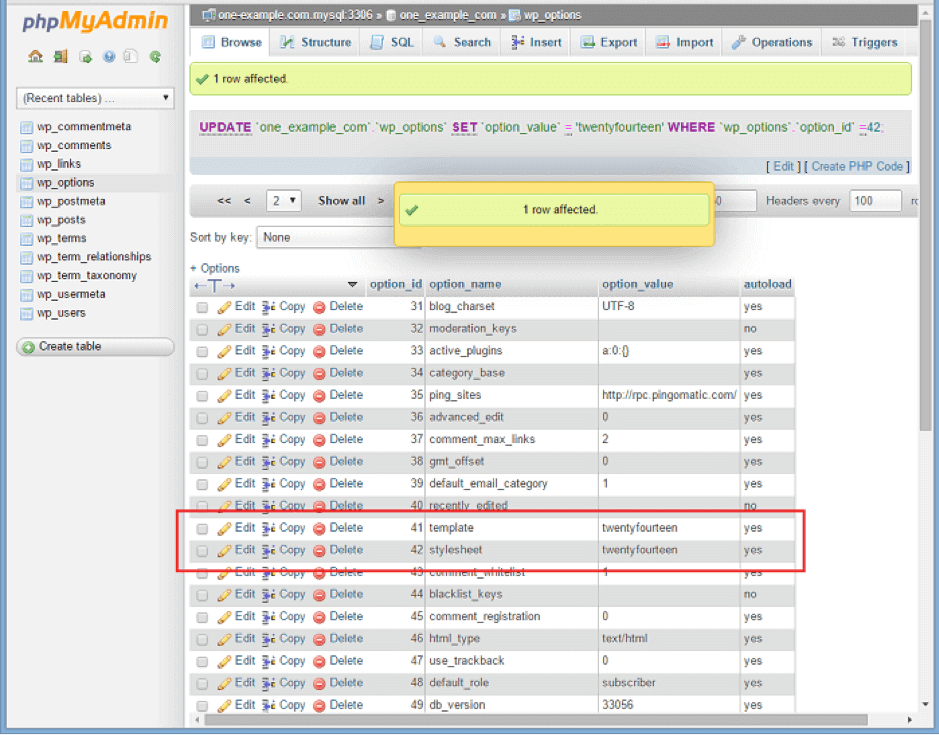Open the query window icon
The width and height of the screenshot is (939, 735).
86,57
